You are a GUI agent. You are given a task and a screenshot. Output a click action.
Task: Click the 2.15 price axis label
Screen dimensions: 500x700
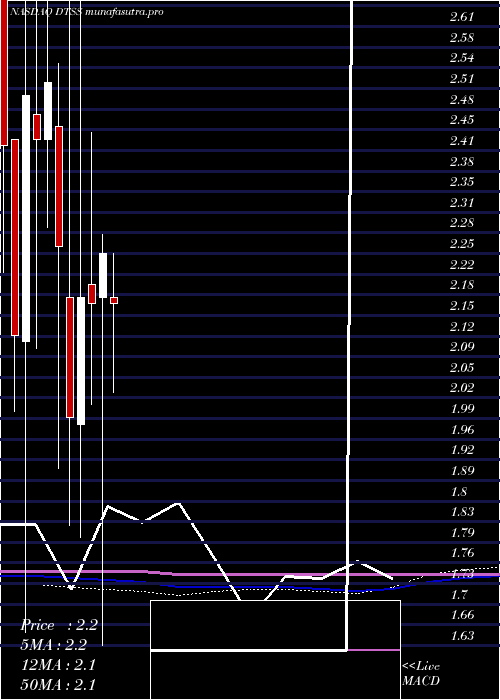462,305
